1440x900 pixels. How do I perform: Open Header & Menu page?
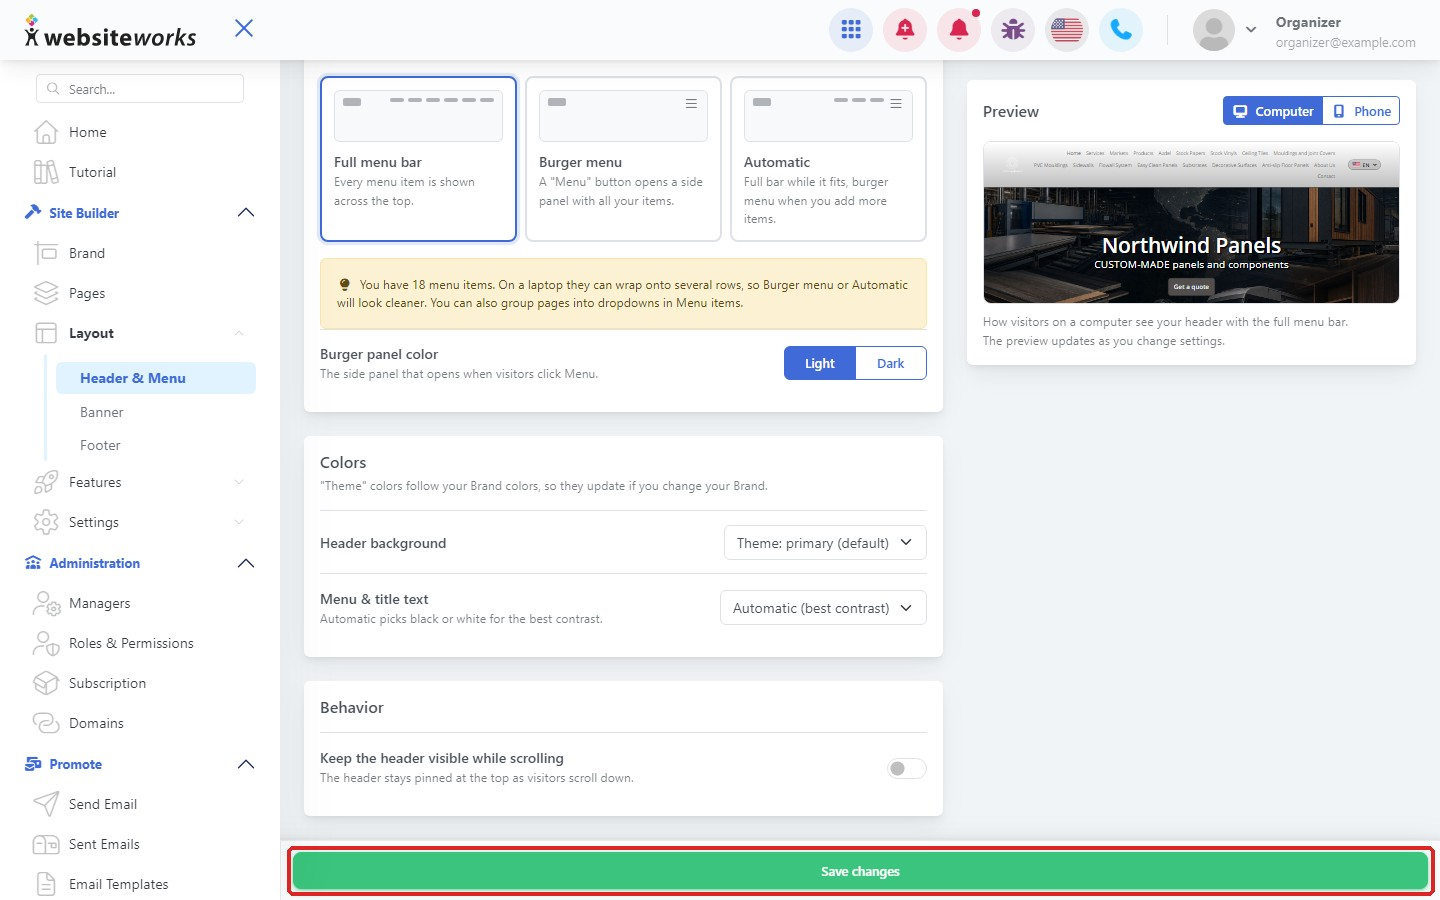(x=155, y=378)
